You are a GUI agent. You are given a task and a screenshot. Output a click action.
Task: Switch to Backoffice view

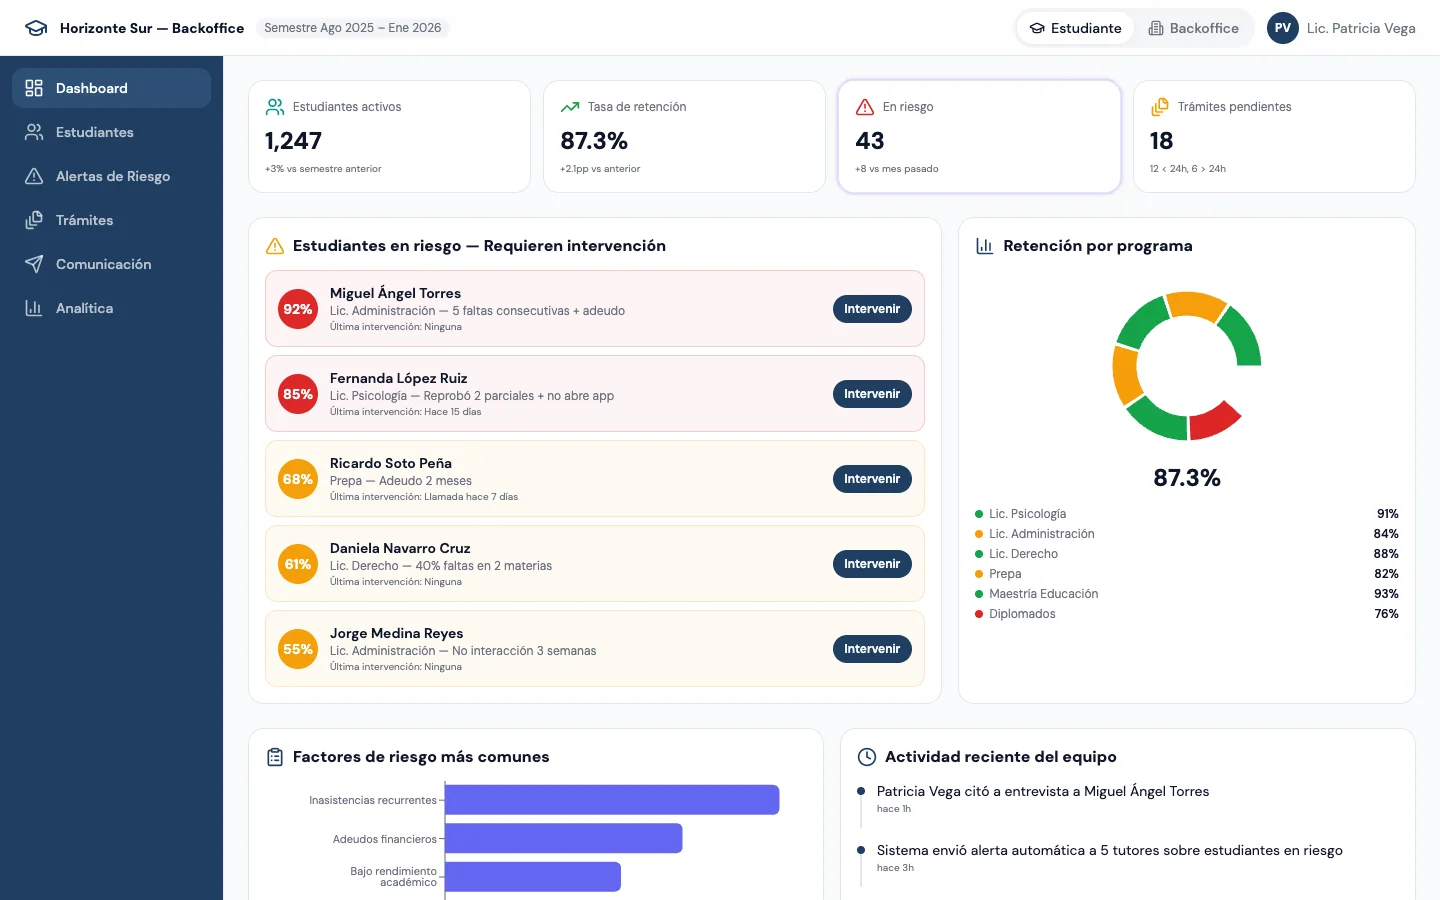tap(1193, 28)
